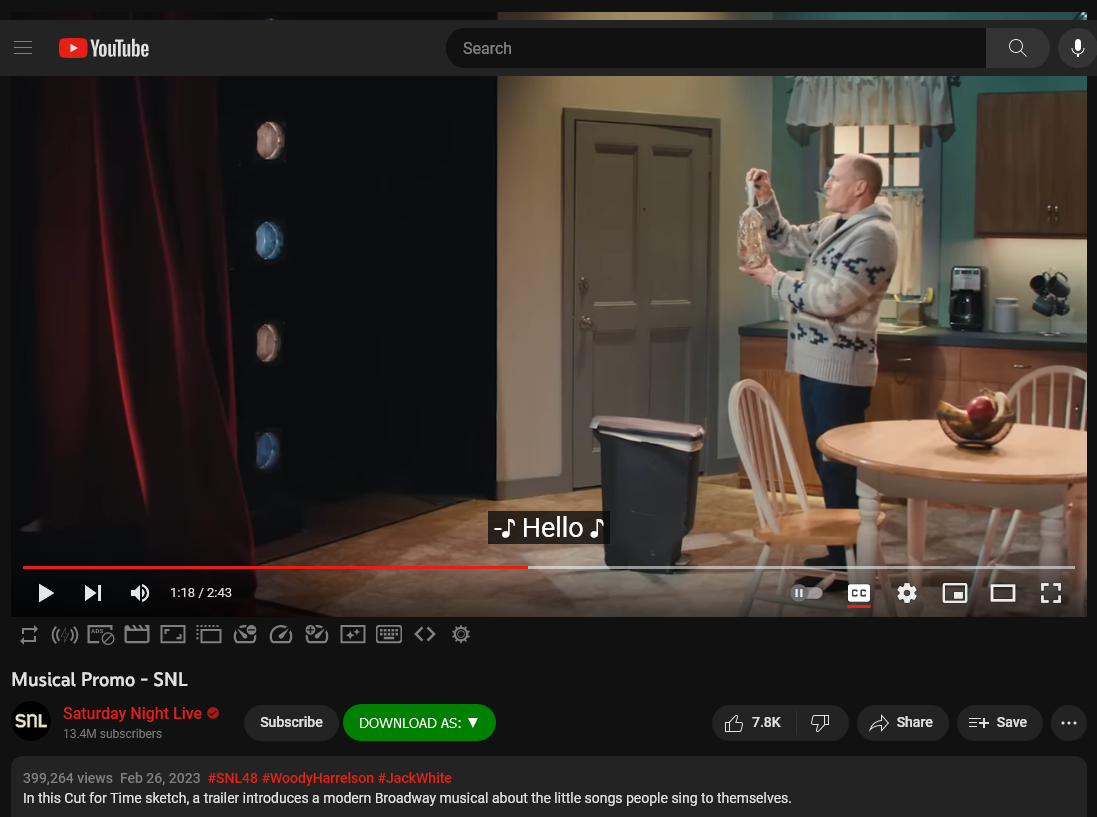Image resolution: width=1097 pixels, height=817 pixels.
Task: Click the resize player corners icon
Action: coord(173,634)
